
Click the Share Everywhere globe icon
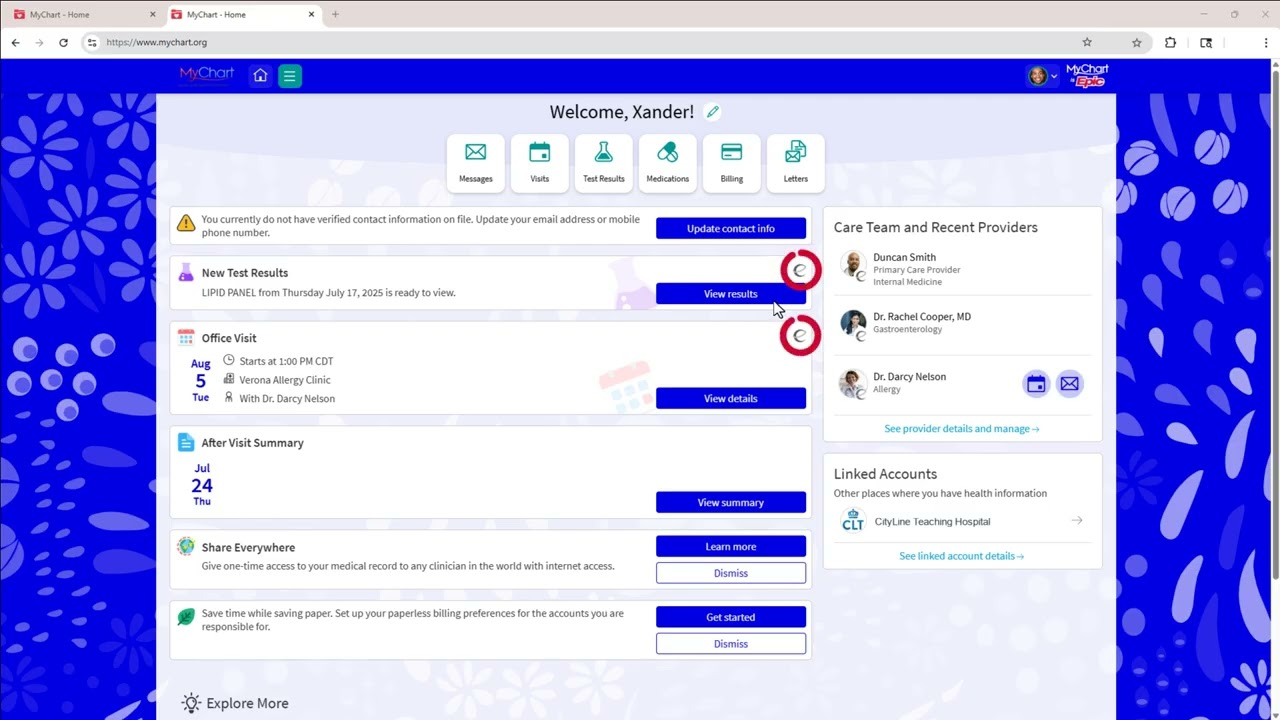tap(186, 547)
